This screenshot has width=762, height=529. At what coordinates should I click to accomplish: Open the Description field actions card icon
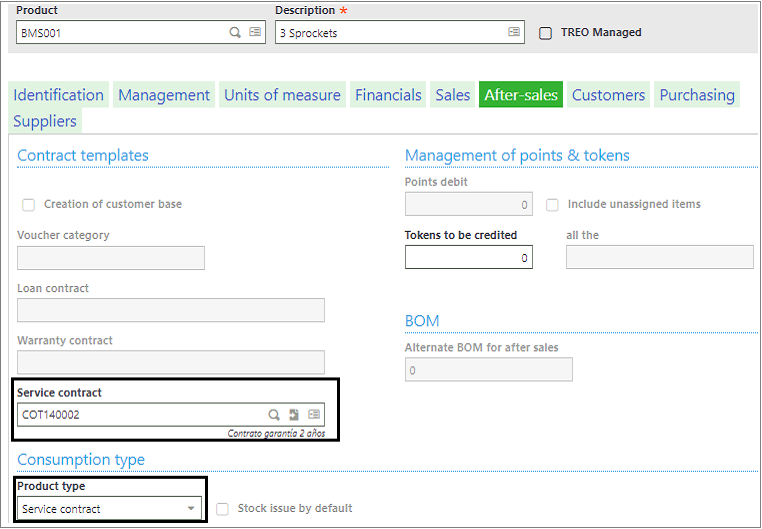514,32
